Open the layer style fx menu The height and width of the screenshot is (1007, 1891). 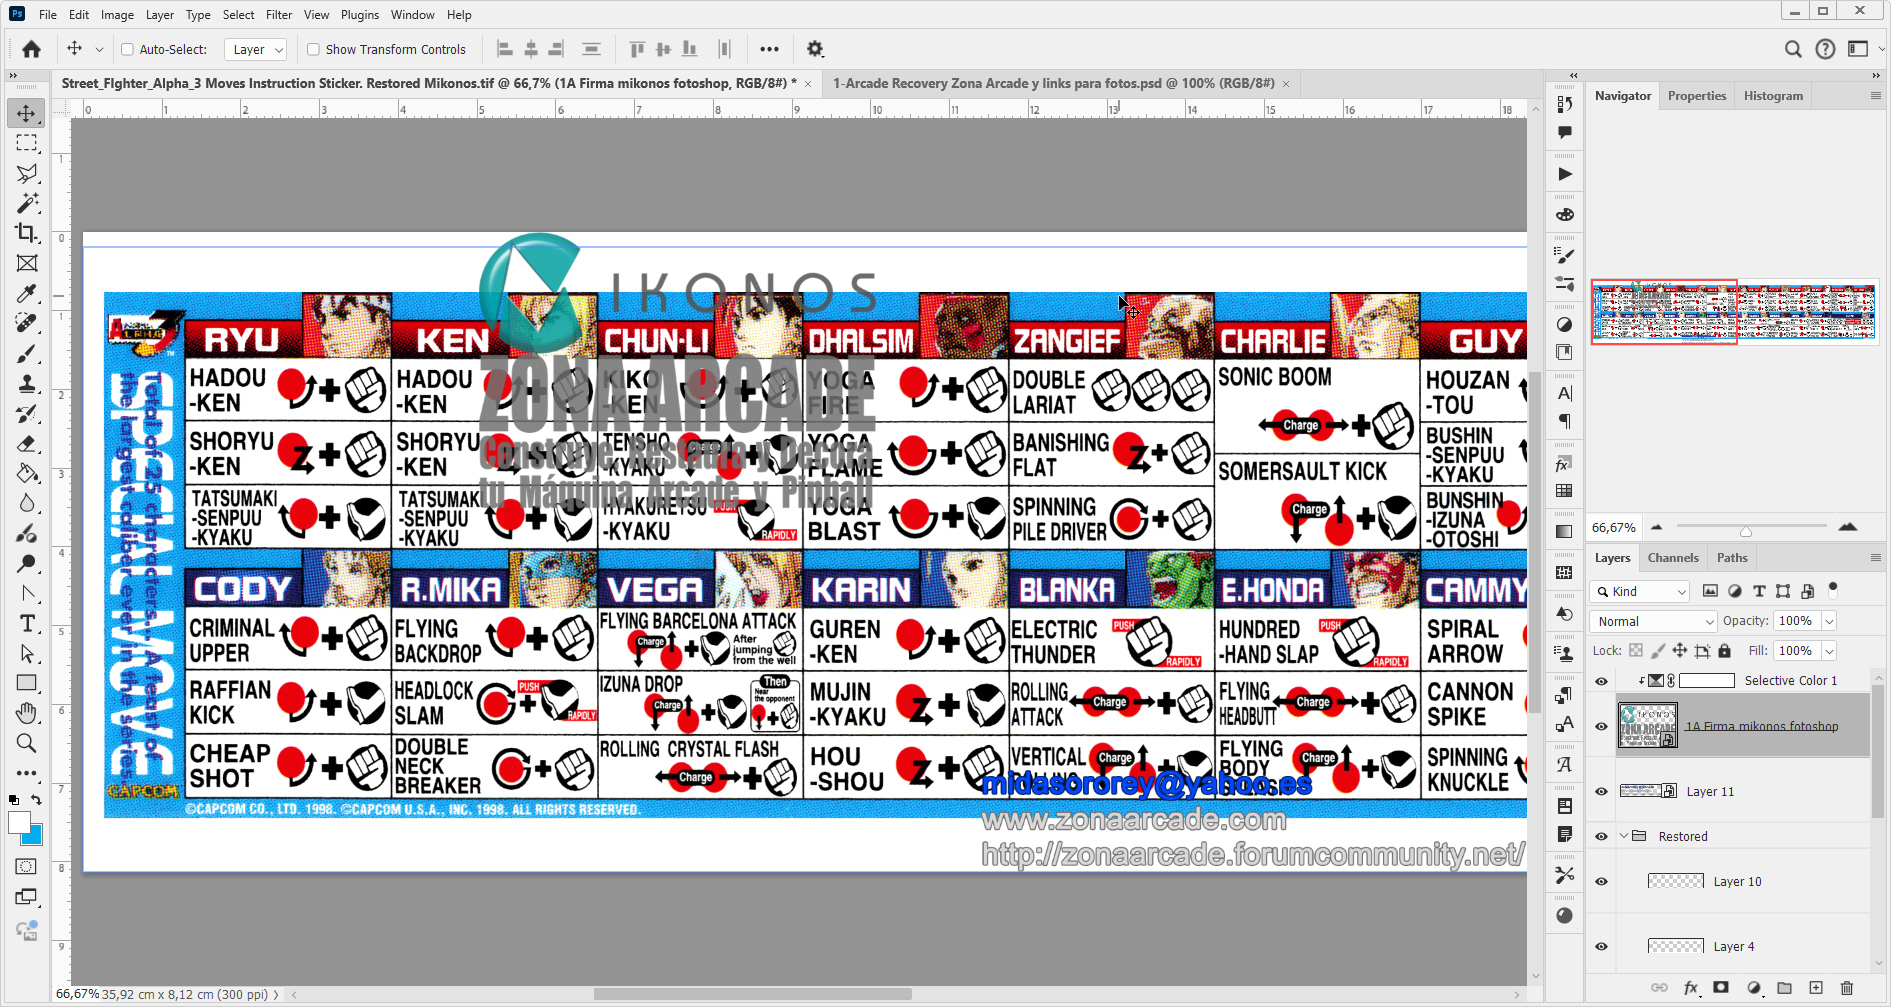pos(1691,987)
